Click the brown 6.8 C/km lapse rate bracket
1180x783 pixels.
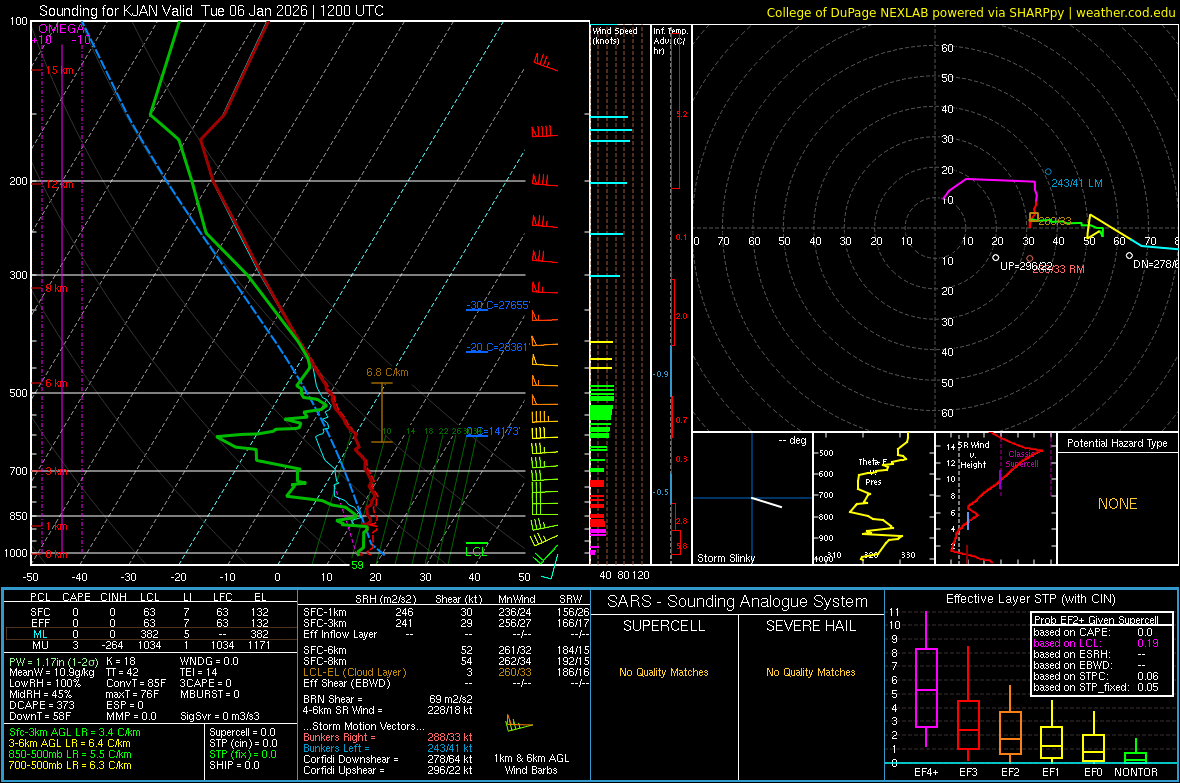[382, 413]
